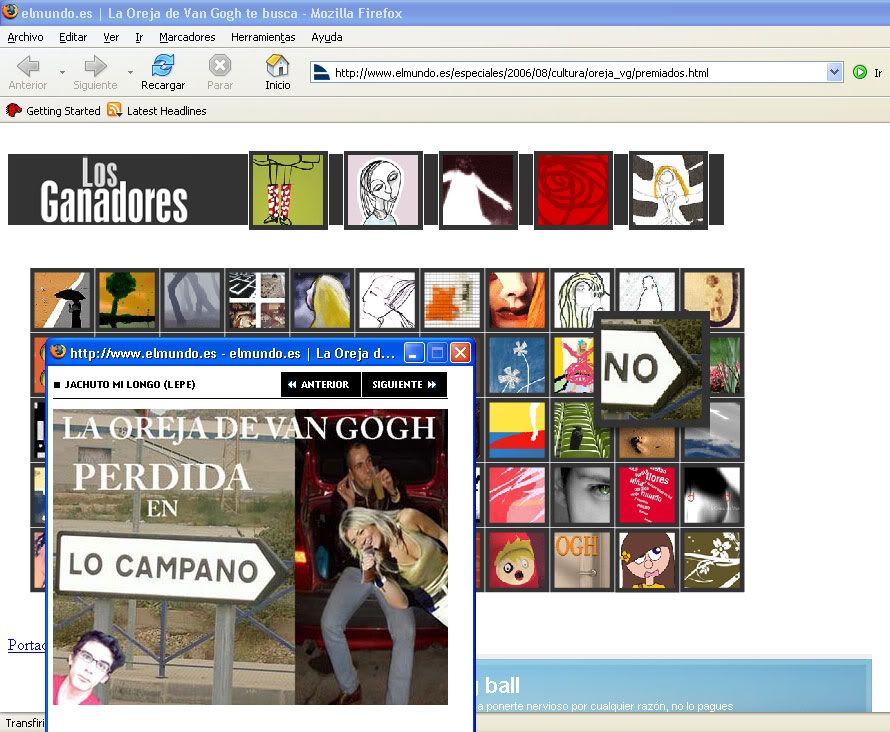This screenshot has height=732, width=890.
Task: Select the umbrella silhouette thumbnail
Action: 62,300
